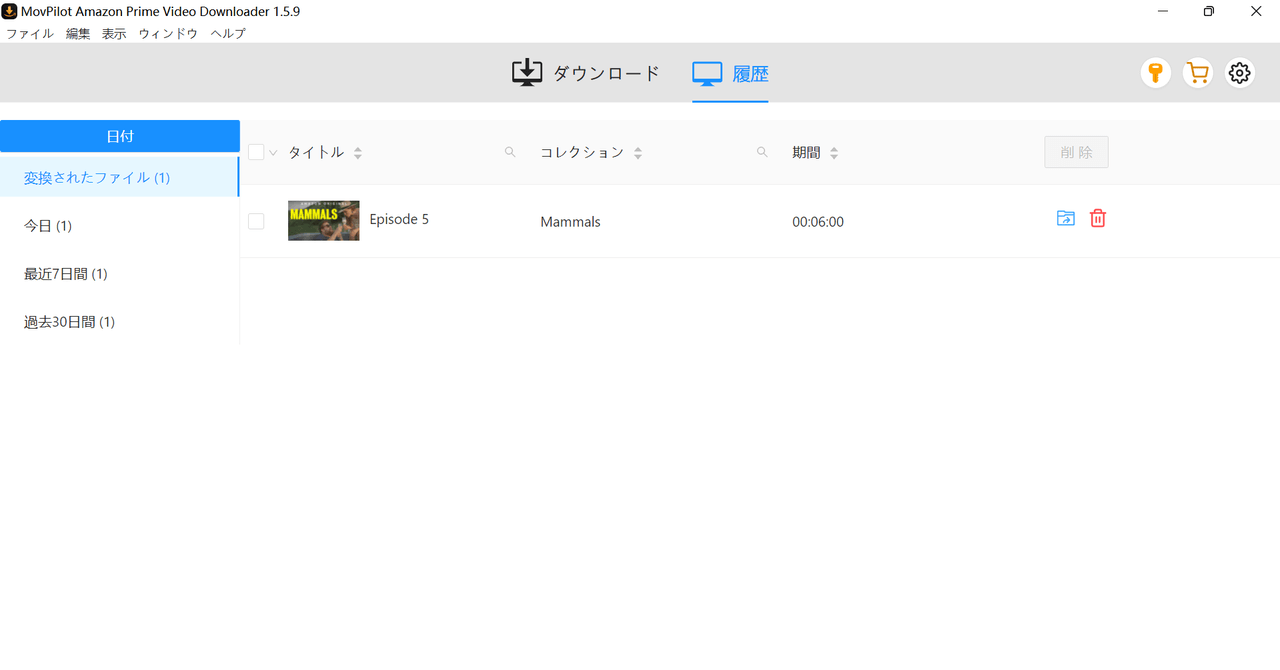Close the MovPilot window

(1256, 11)
